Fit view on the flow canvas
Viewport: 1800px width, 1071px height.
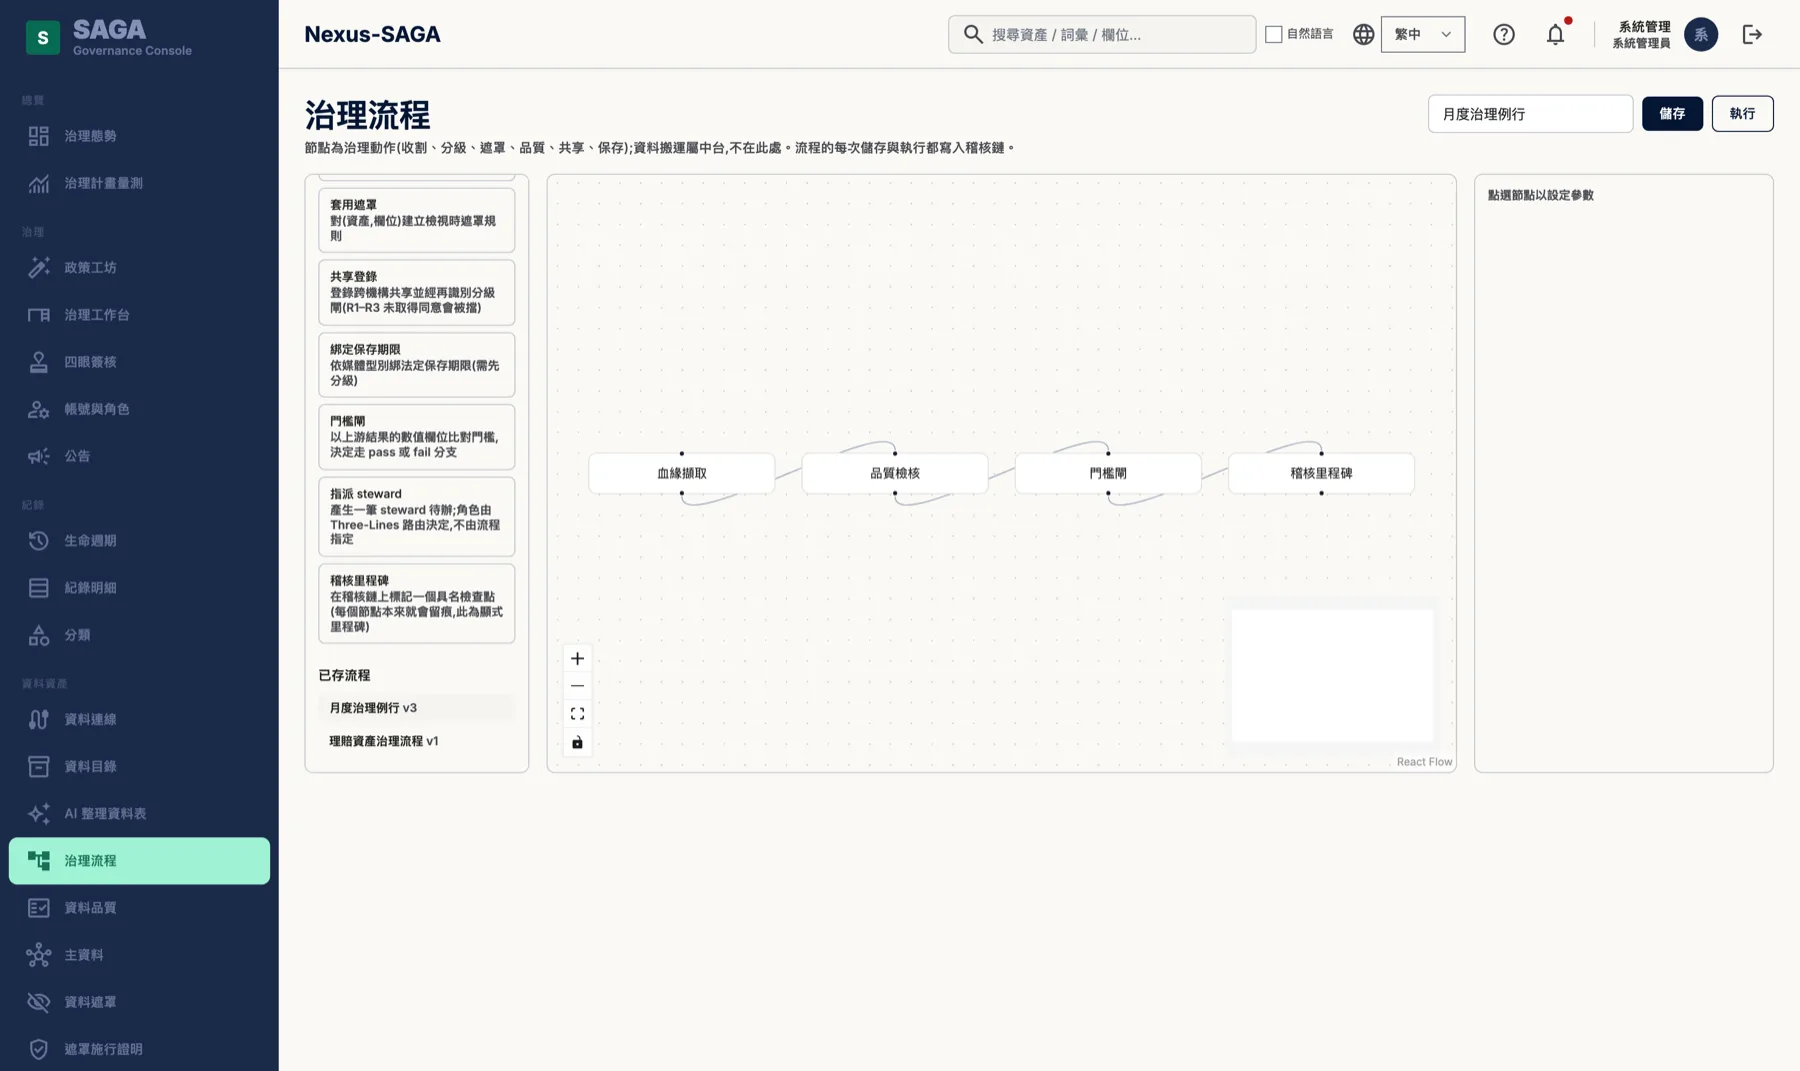pyautogui.click(x=577, y=714)
